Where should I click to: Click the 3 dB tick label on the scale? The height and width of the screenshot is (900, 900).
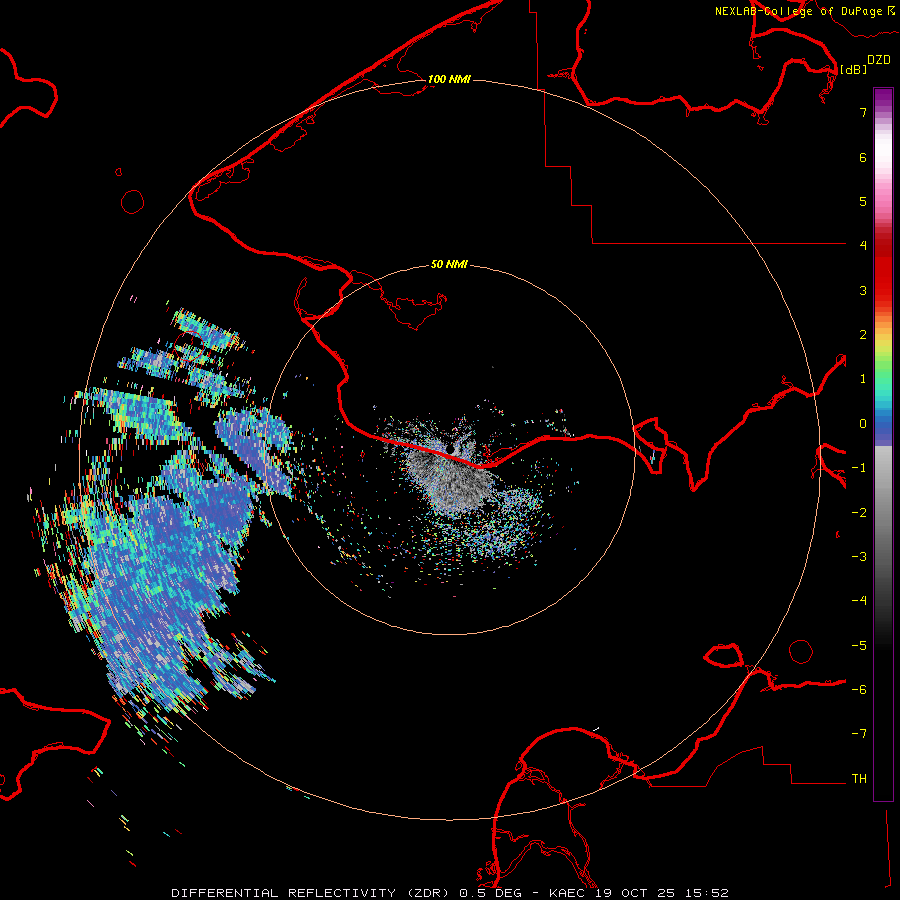(x=863, y=290)
